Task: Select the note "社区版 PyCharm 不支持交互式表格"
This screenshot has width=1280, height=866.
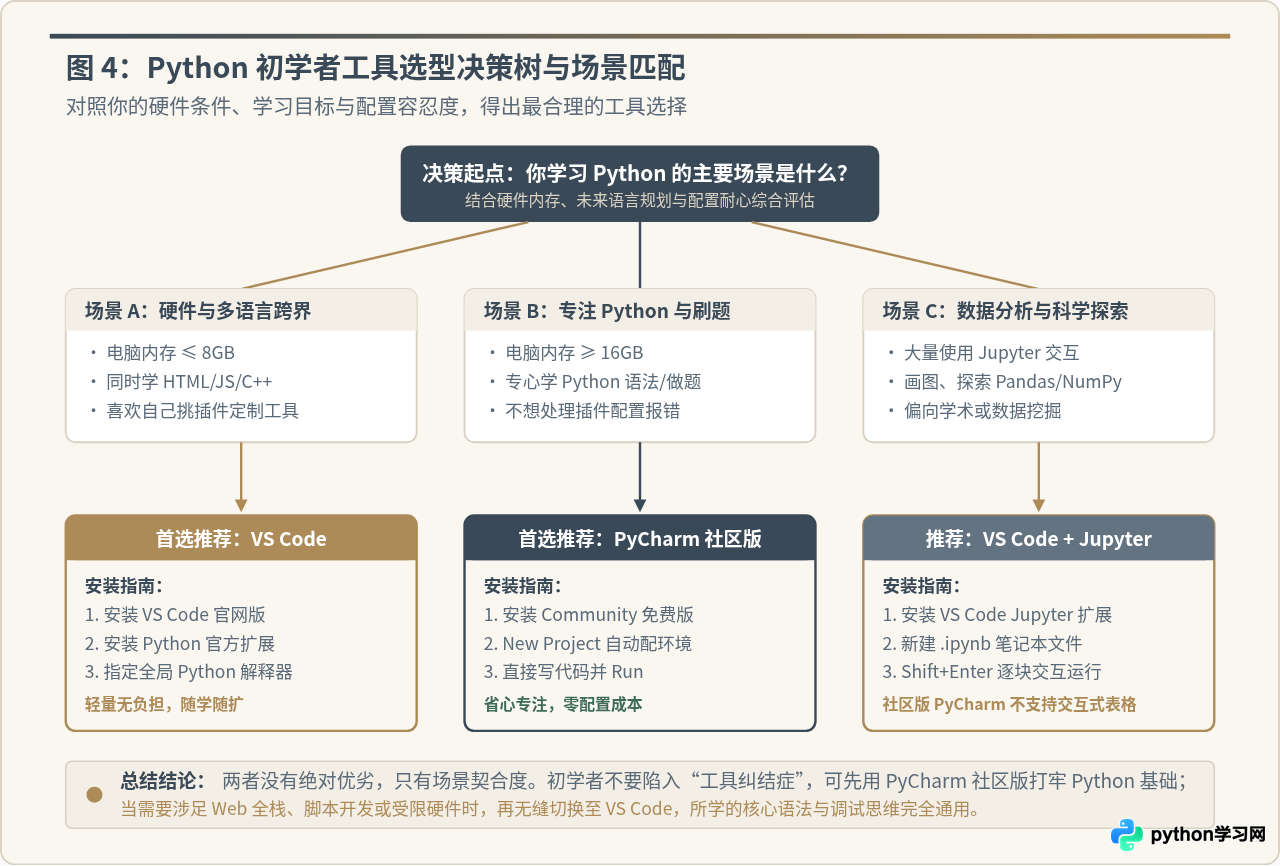Action: coord(1009,705)
